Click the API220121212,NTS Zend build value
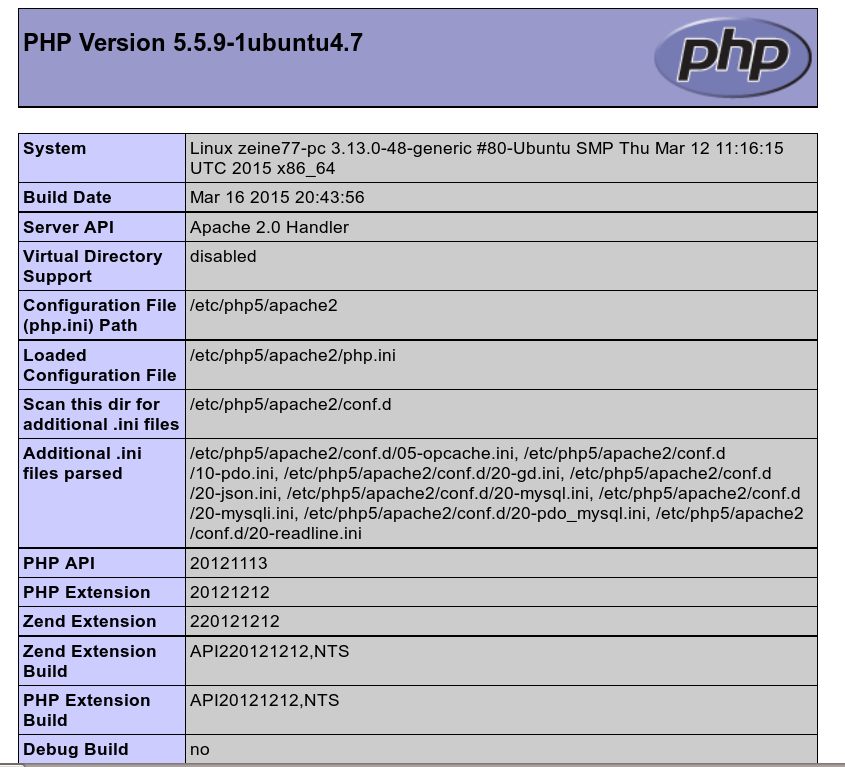The height and width of the screenshot is (767, 845). click(269, 651)
